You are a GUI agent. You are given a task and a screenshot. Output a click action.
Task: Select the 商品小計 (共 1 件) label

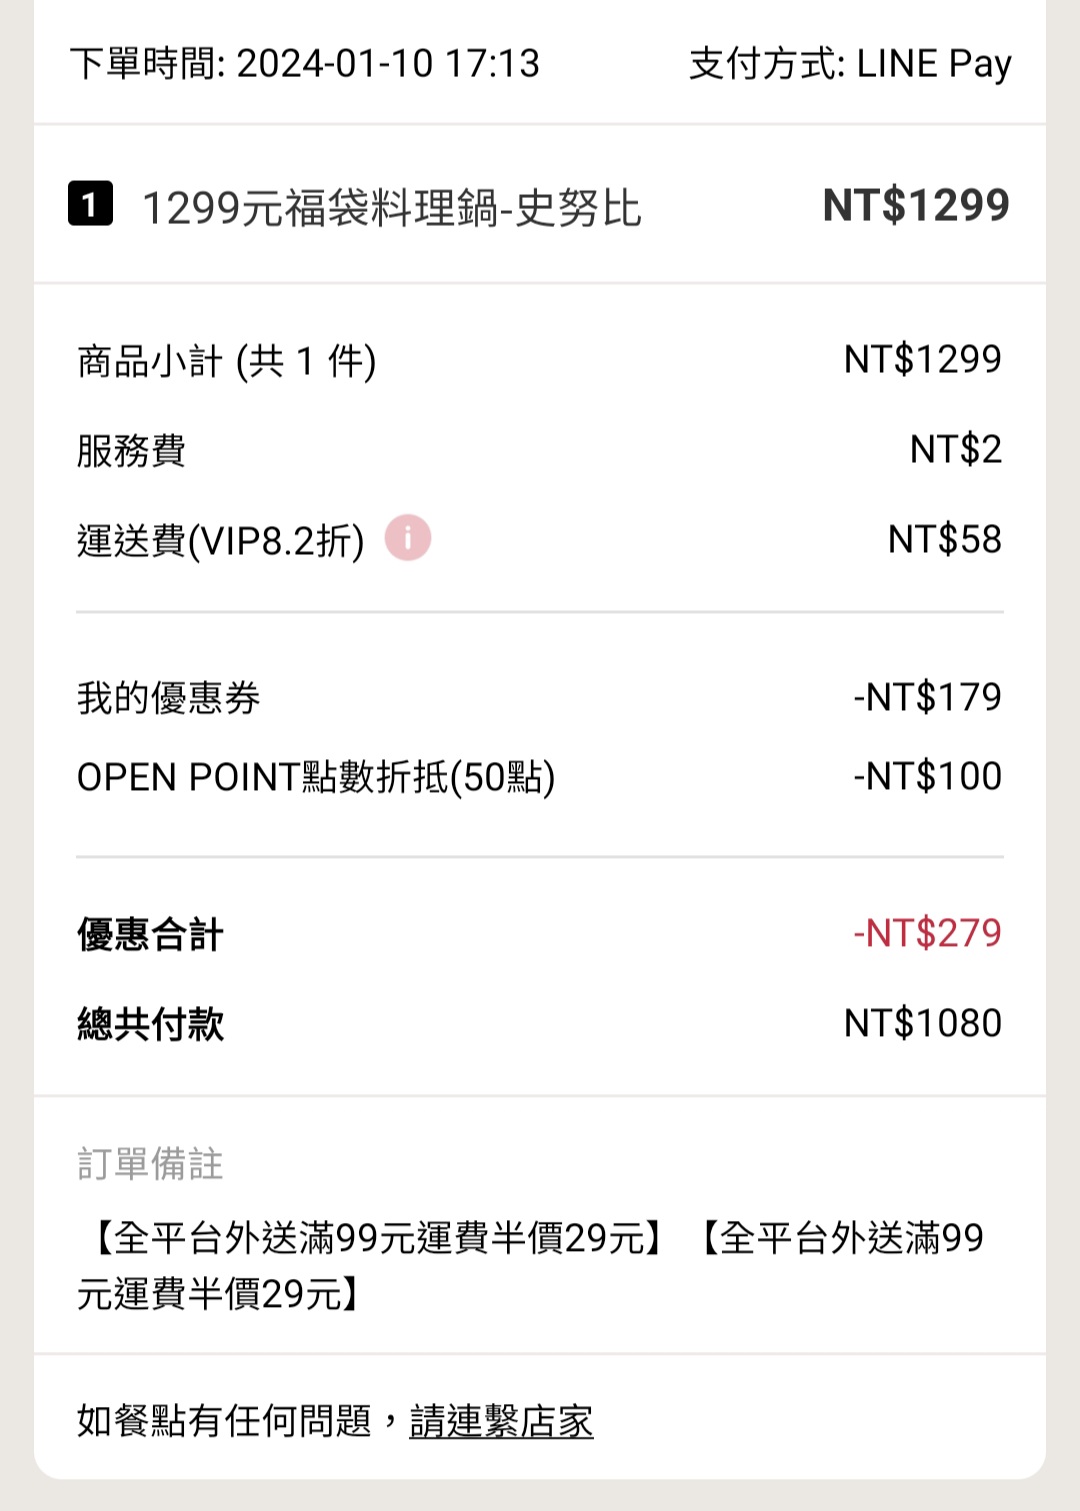click(227, 361)
